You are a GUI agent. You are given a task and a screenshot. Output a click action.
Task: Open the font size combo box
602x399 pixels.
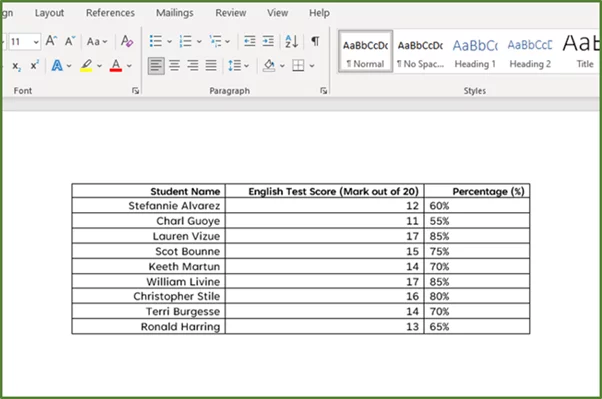click(24, 41)
